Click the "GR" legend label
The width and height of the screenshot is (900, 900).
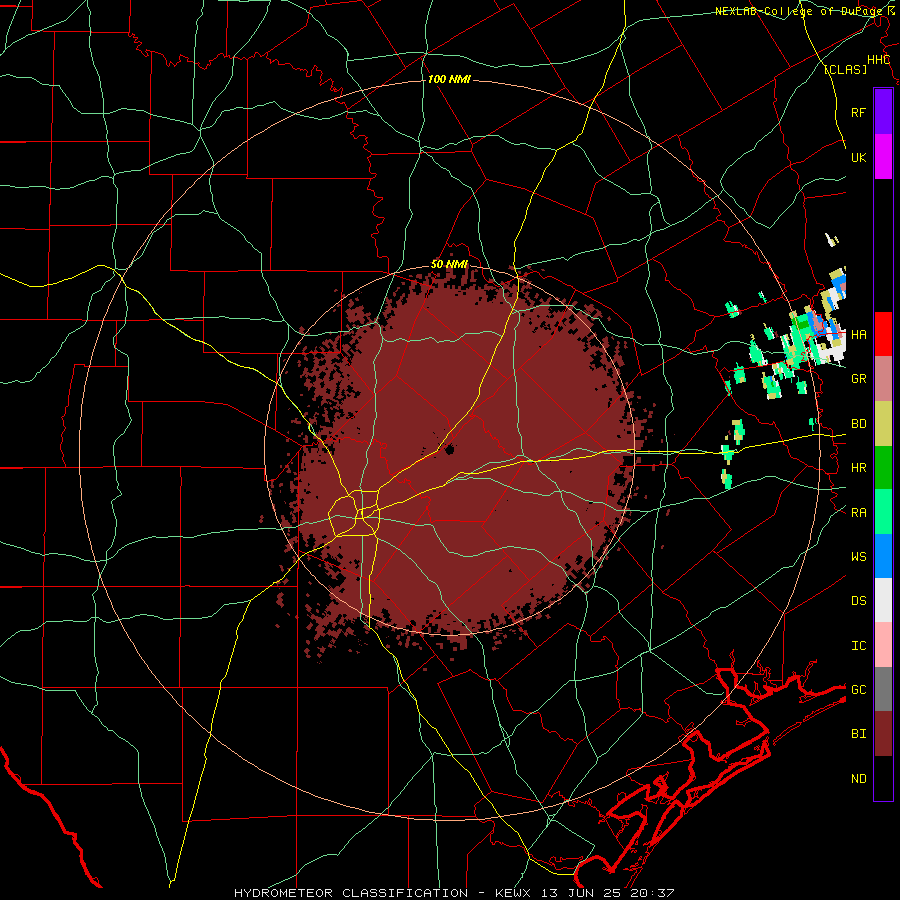tap(858, 379)
